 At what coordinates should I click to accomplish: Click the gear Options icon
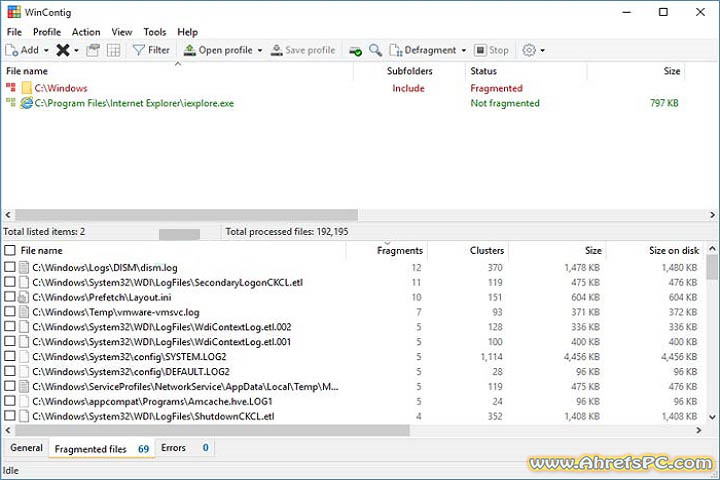[x=529, y=50]
